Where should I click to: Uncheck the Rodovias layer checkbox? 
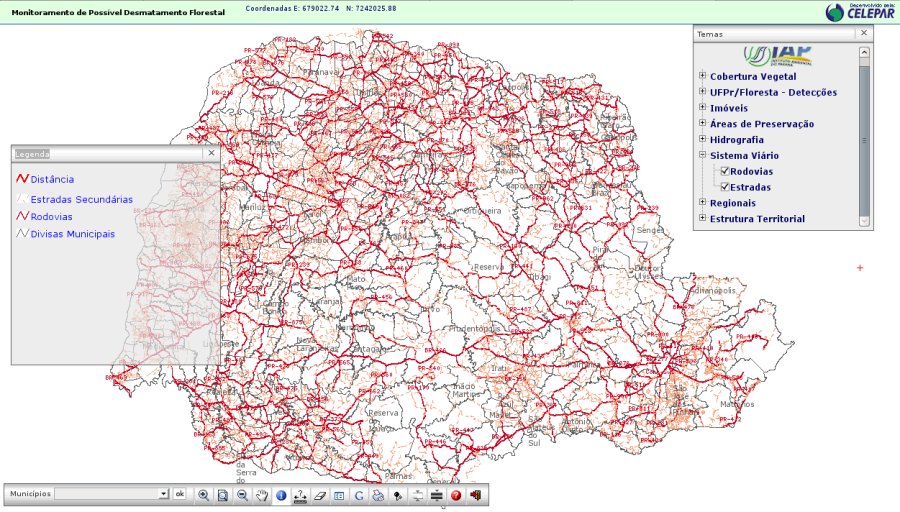(x=725, y=172)
